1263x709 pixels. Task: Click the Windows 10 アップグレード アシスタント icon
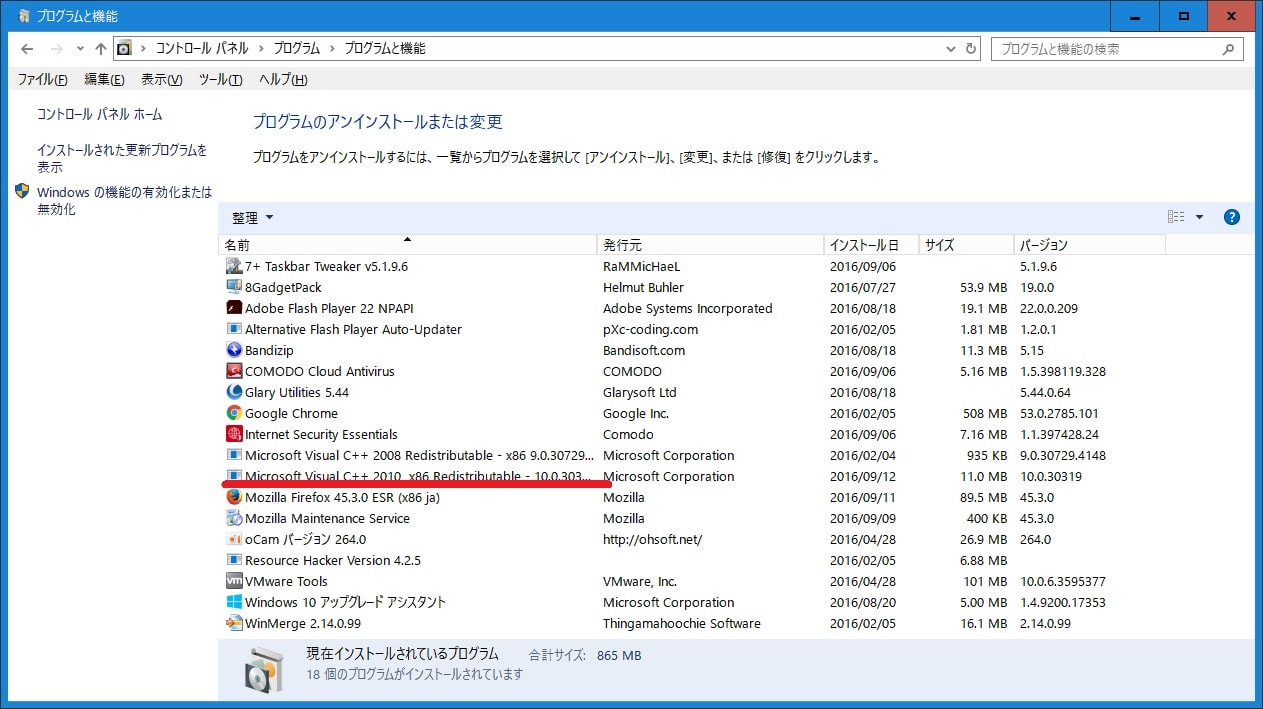pos(234,603)
